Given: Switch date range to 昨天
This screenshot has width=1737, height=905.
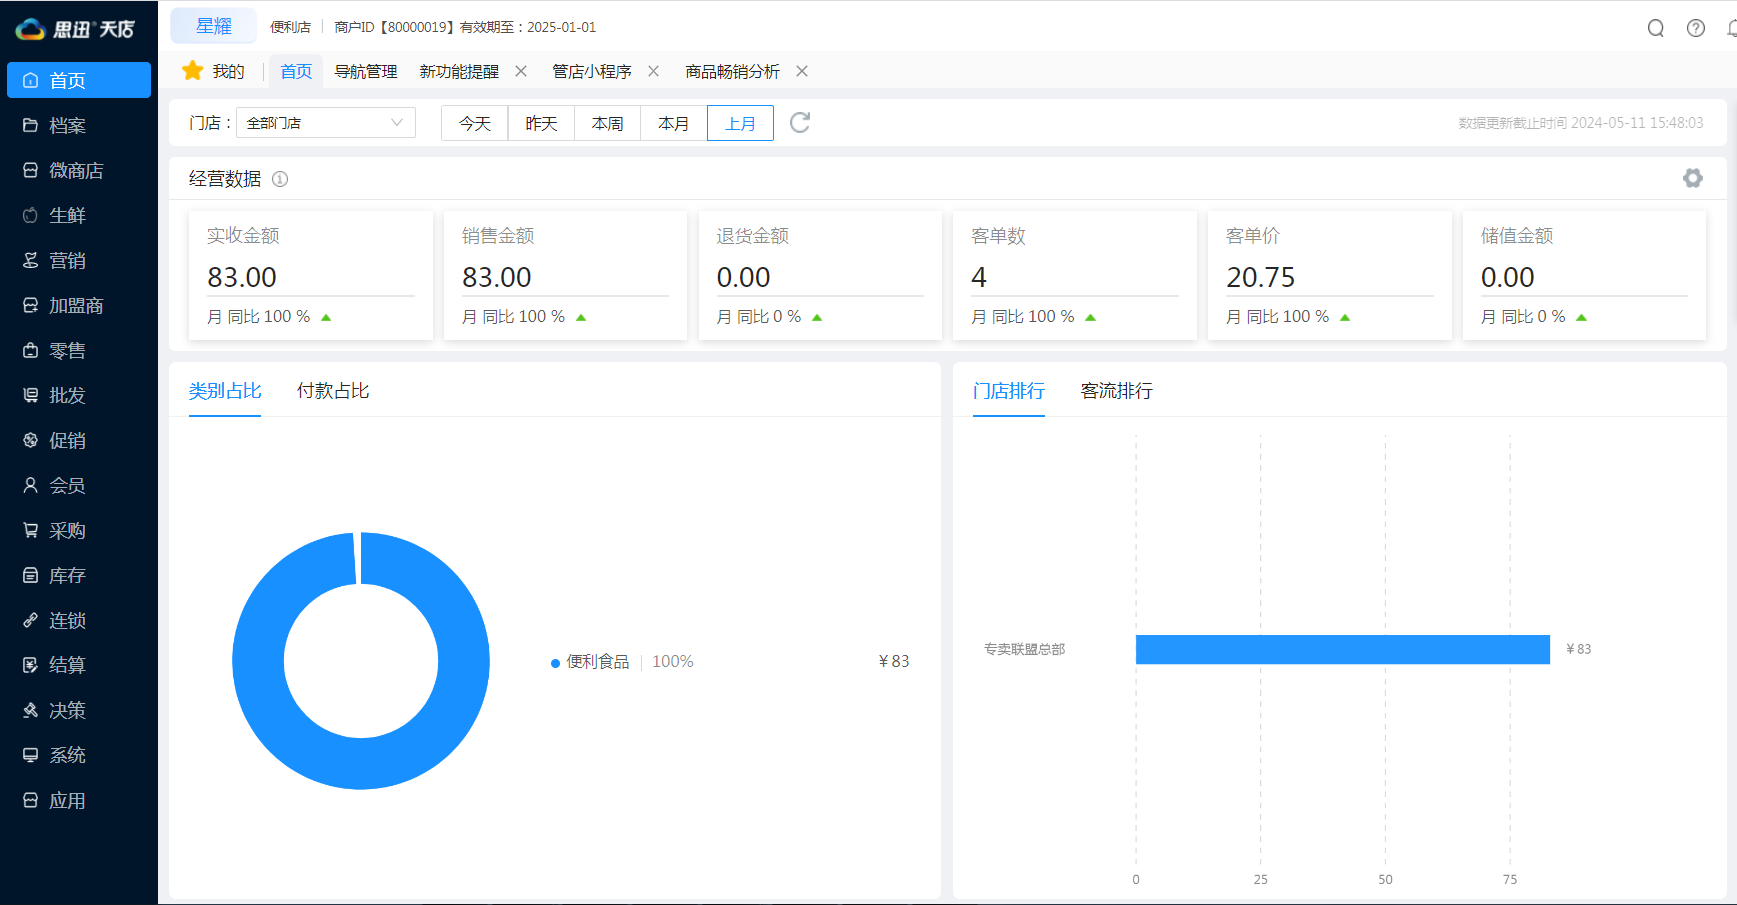Looking at the screenshot, I should [541, 122].
